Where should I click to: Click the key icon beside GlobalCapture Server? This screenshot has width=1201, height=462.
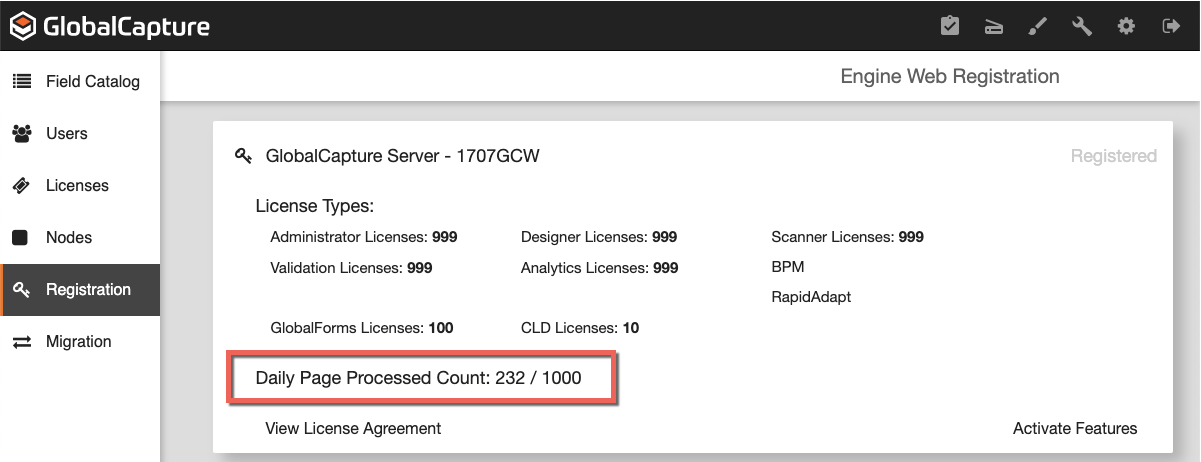(243, 156)
